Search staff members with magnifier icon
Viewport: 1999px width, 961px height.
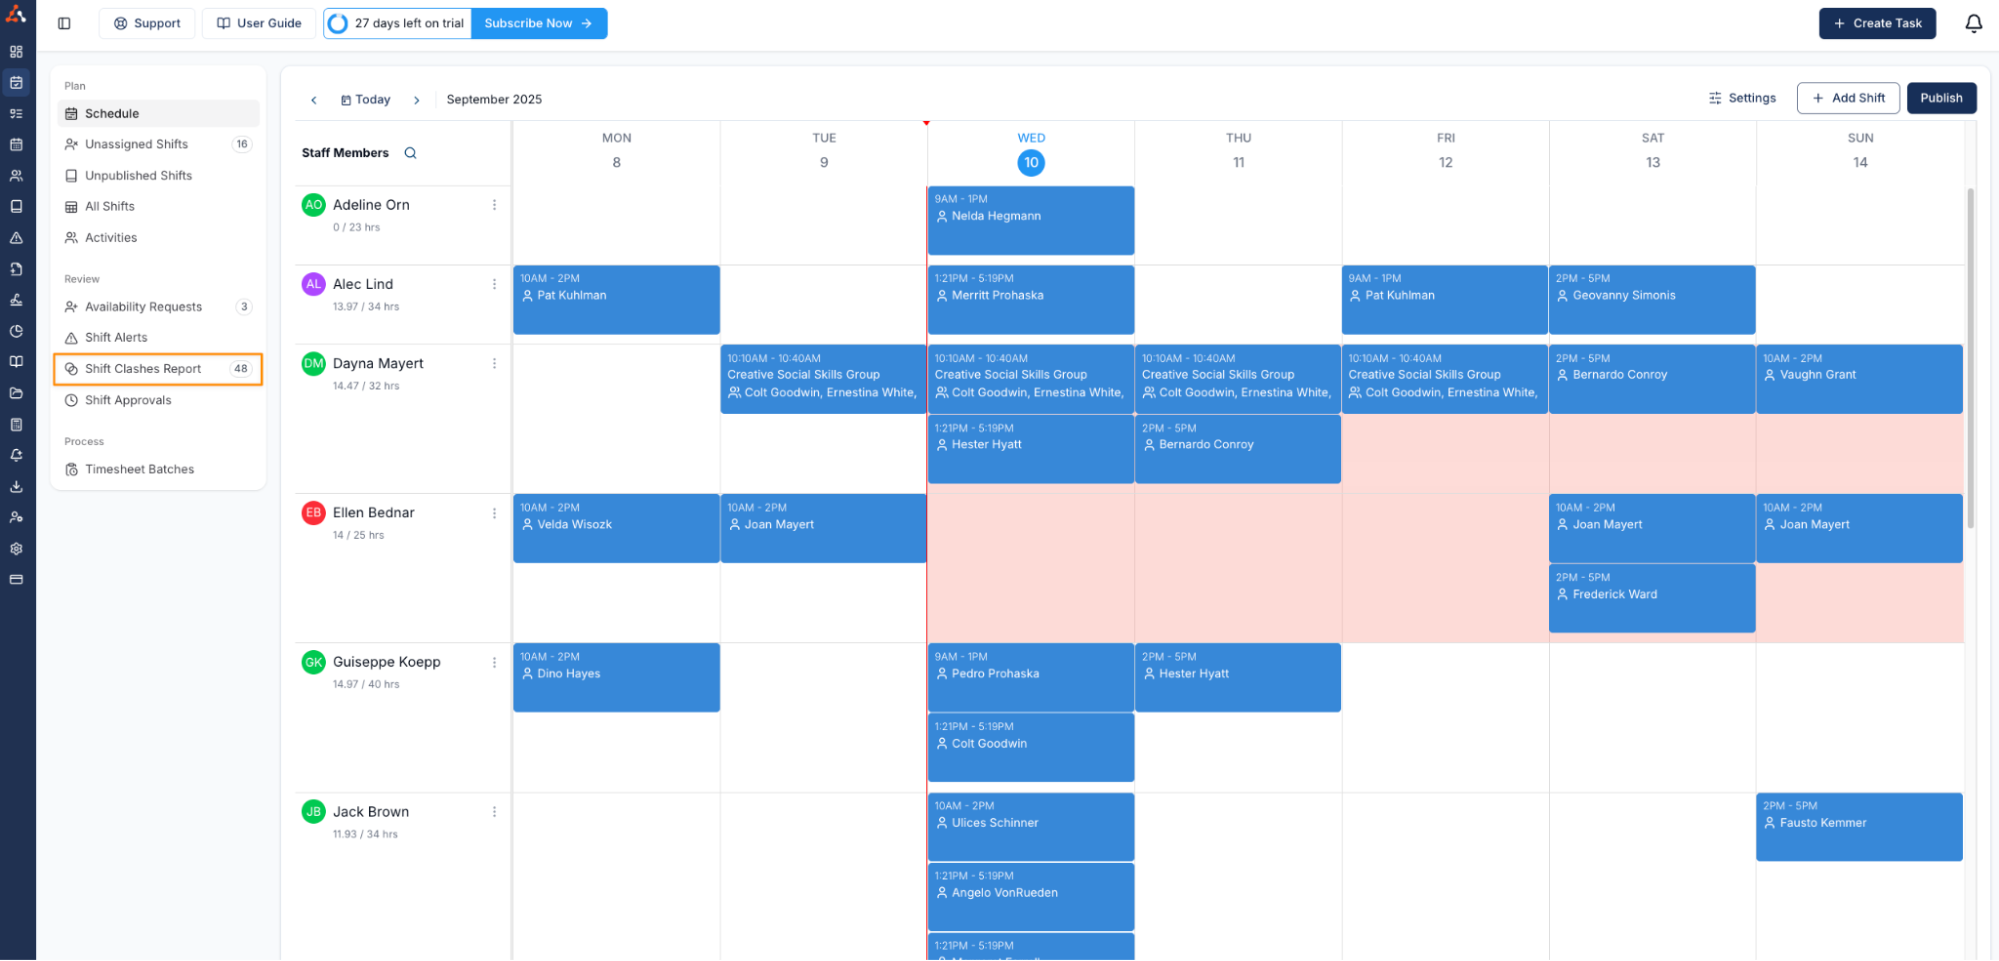(410, 153)
